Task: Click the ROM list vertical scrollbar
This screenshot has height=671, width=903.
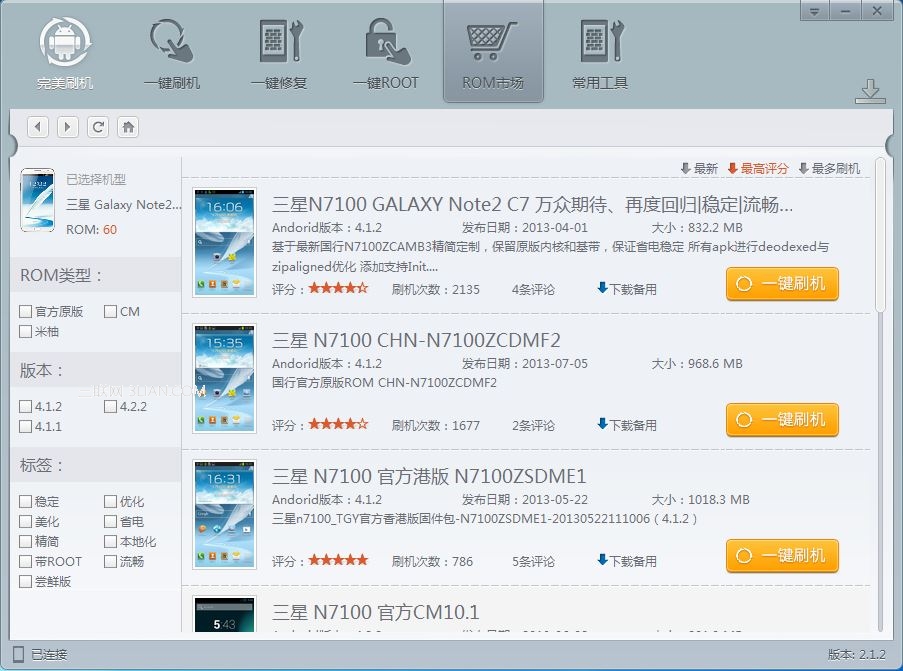Action: pos(879,236)
